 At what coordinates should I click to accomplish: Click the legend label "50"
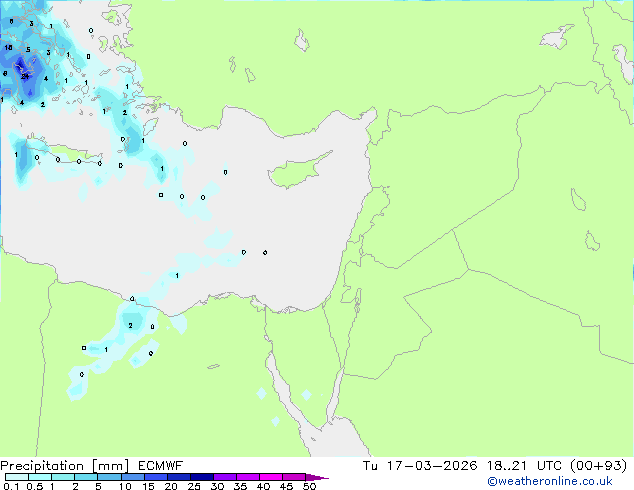click(x=309, y=486)
